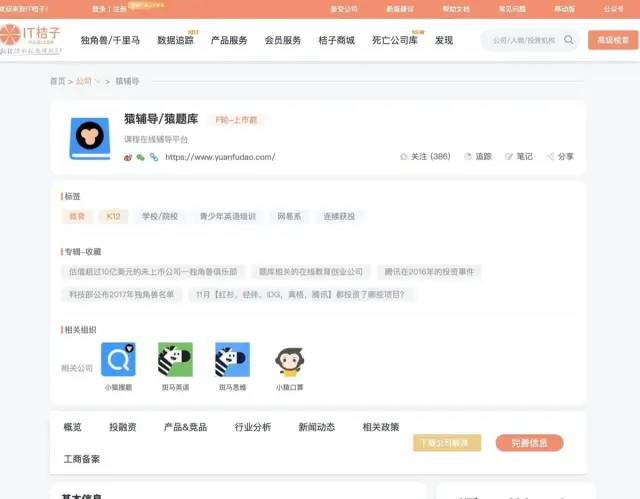Click the 笔记 note pencil icon
640x499 pixels.
509,157
